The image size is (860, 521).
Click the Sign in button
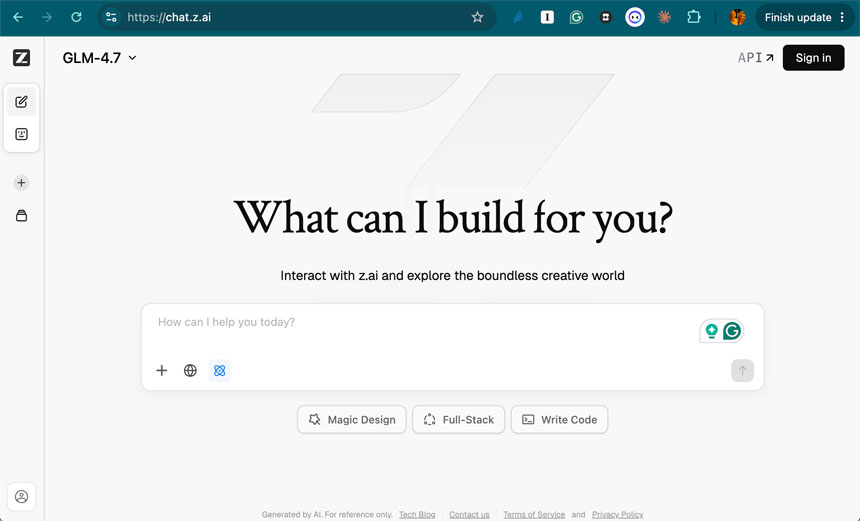(813, 58)
